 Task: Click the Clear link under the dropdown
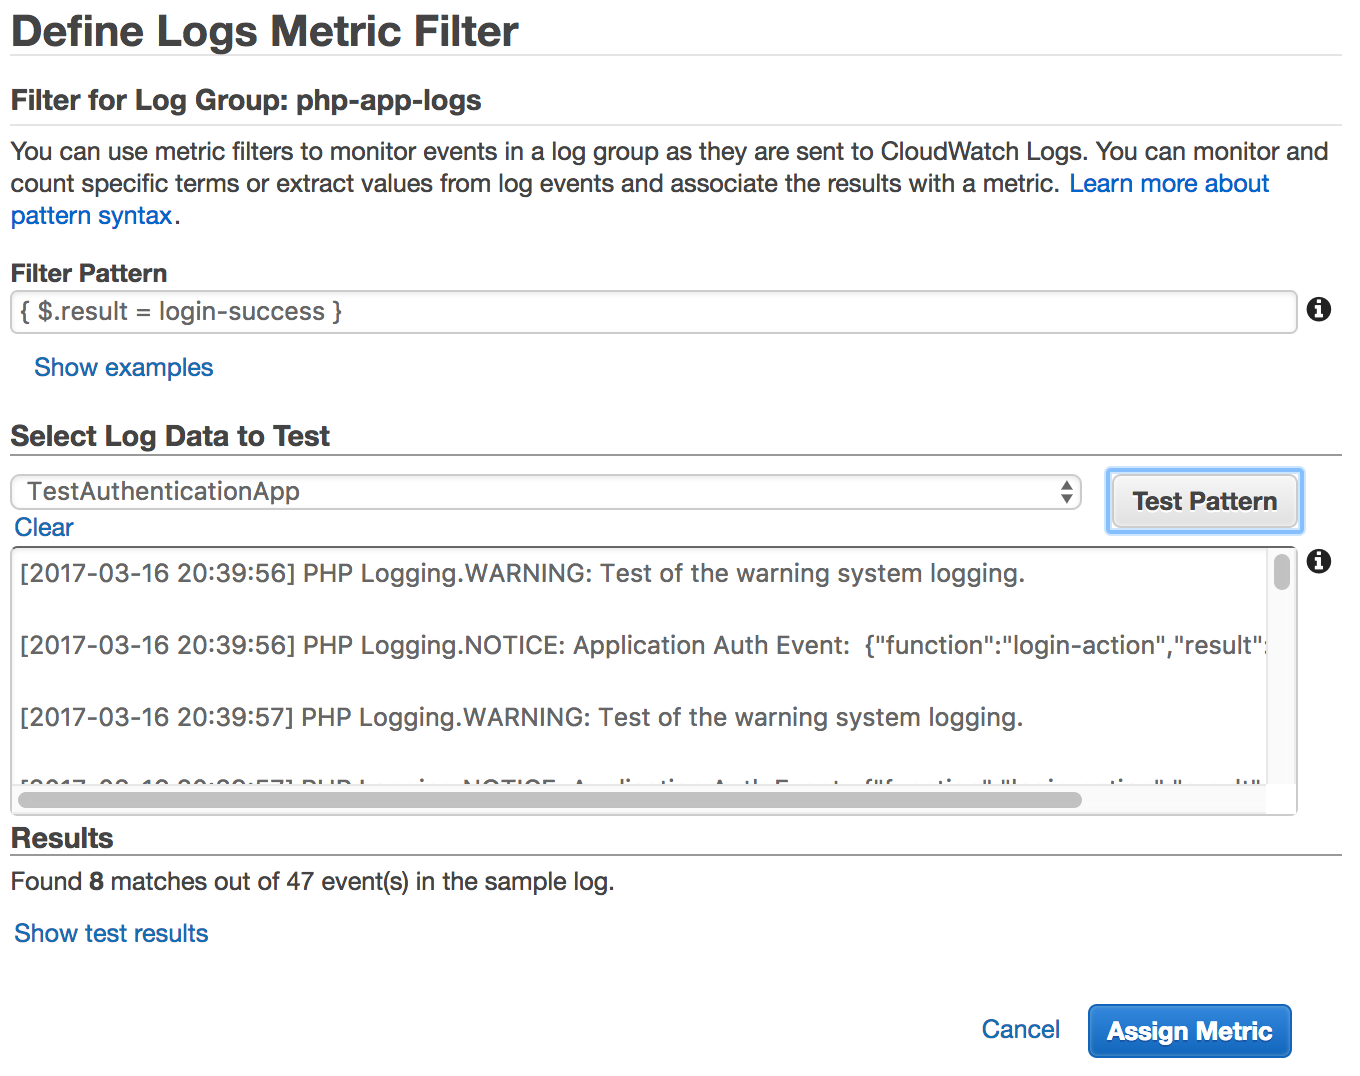point(44,527)
